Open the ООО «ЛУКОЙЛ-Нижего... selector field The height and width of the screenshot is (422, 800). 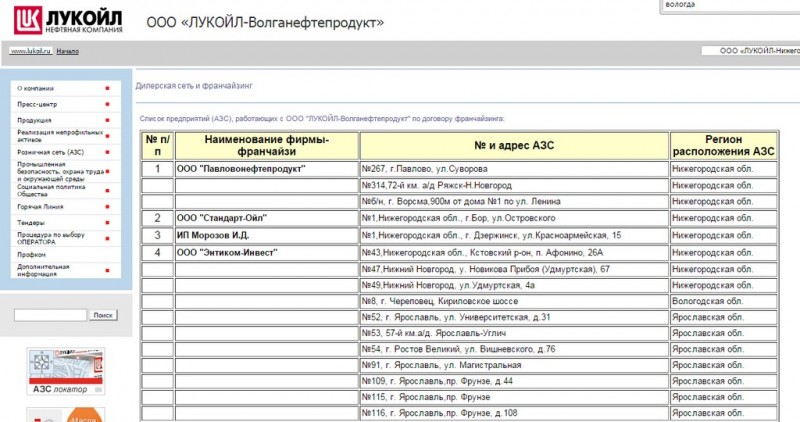tap(751, 51)
